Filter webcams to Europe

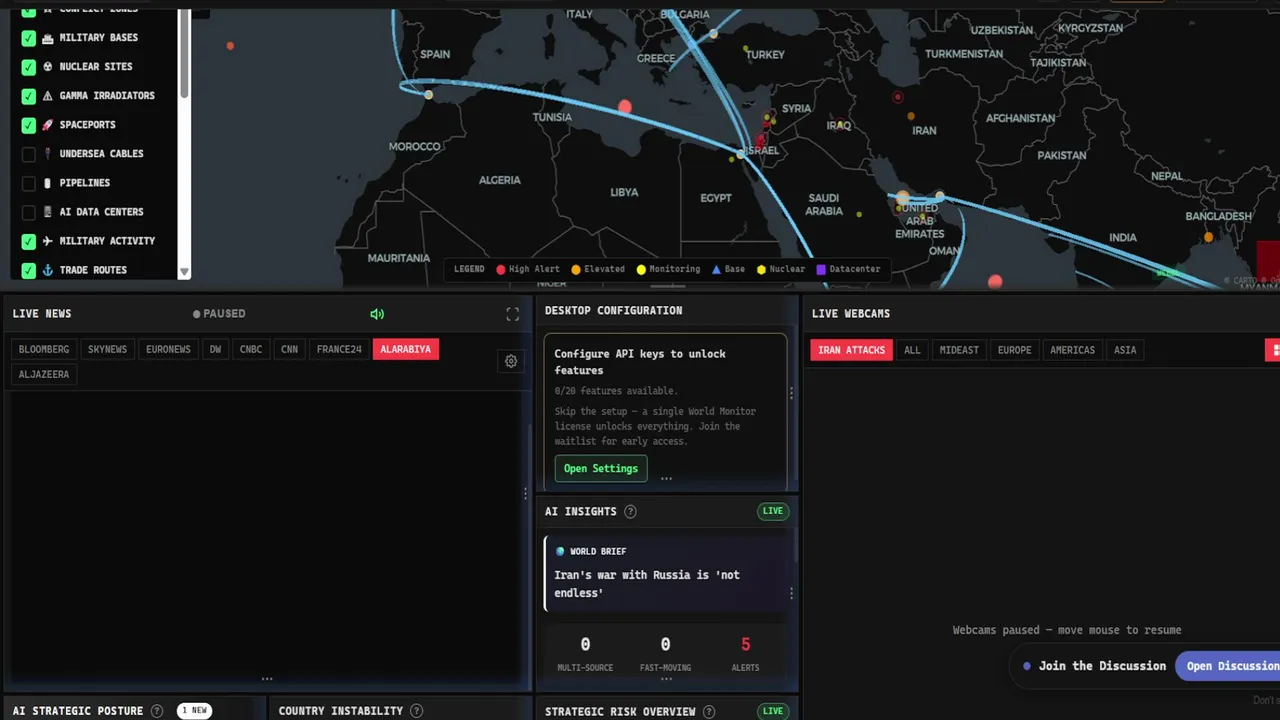coord(1014,350)
